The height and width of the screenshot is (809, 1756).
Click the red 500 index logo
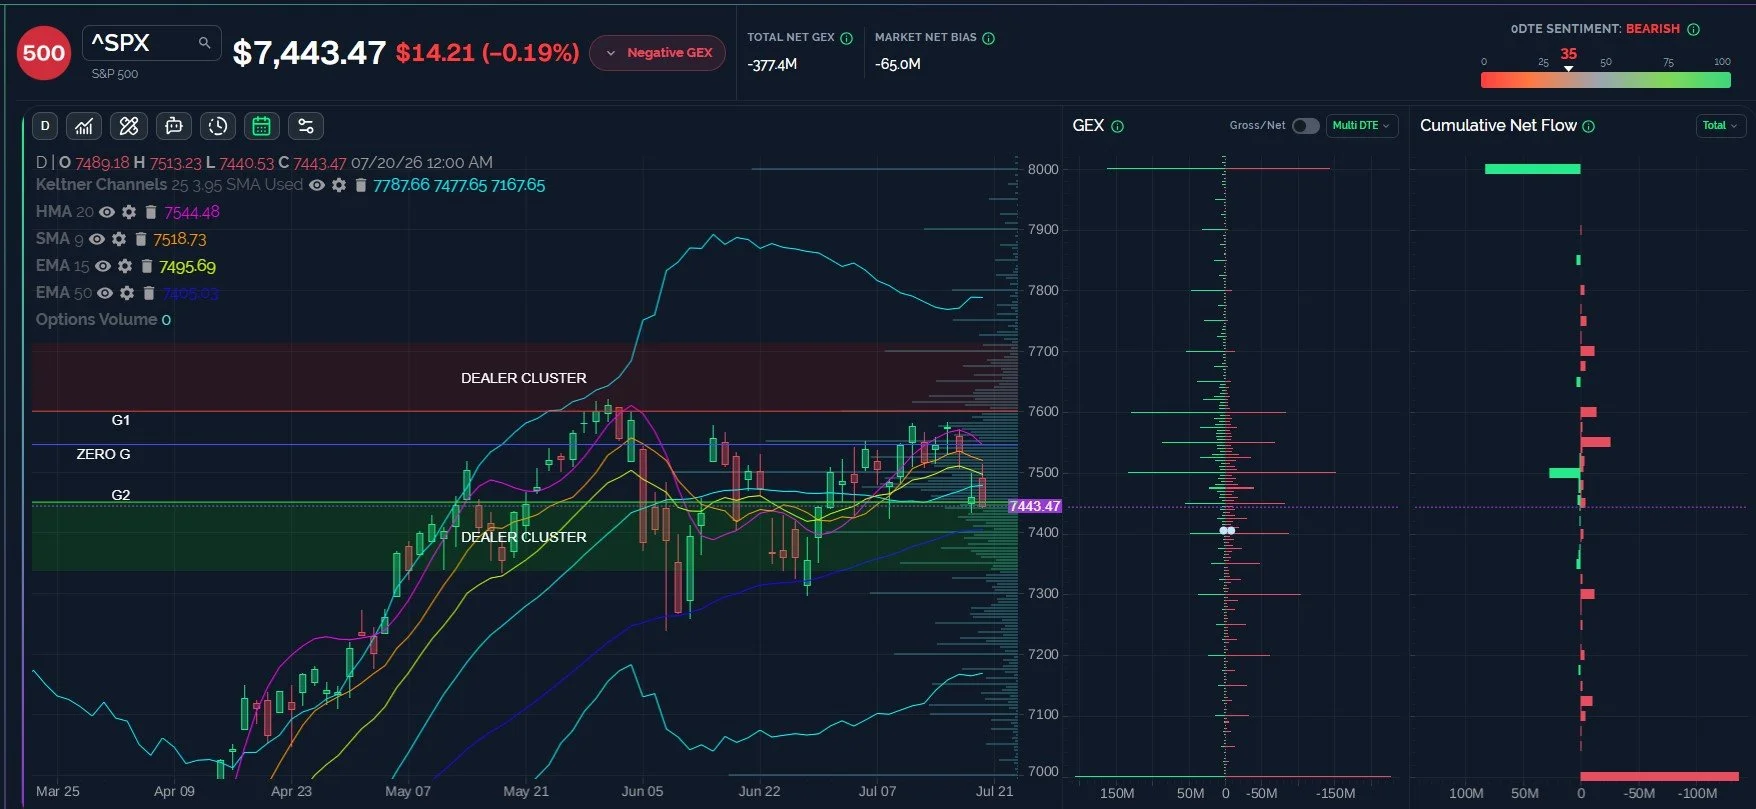(44, 53)
